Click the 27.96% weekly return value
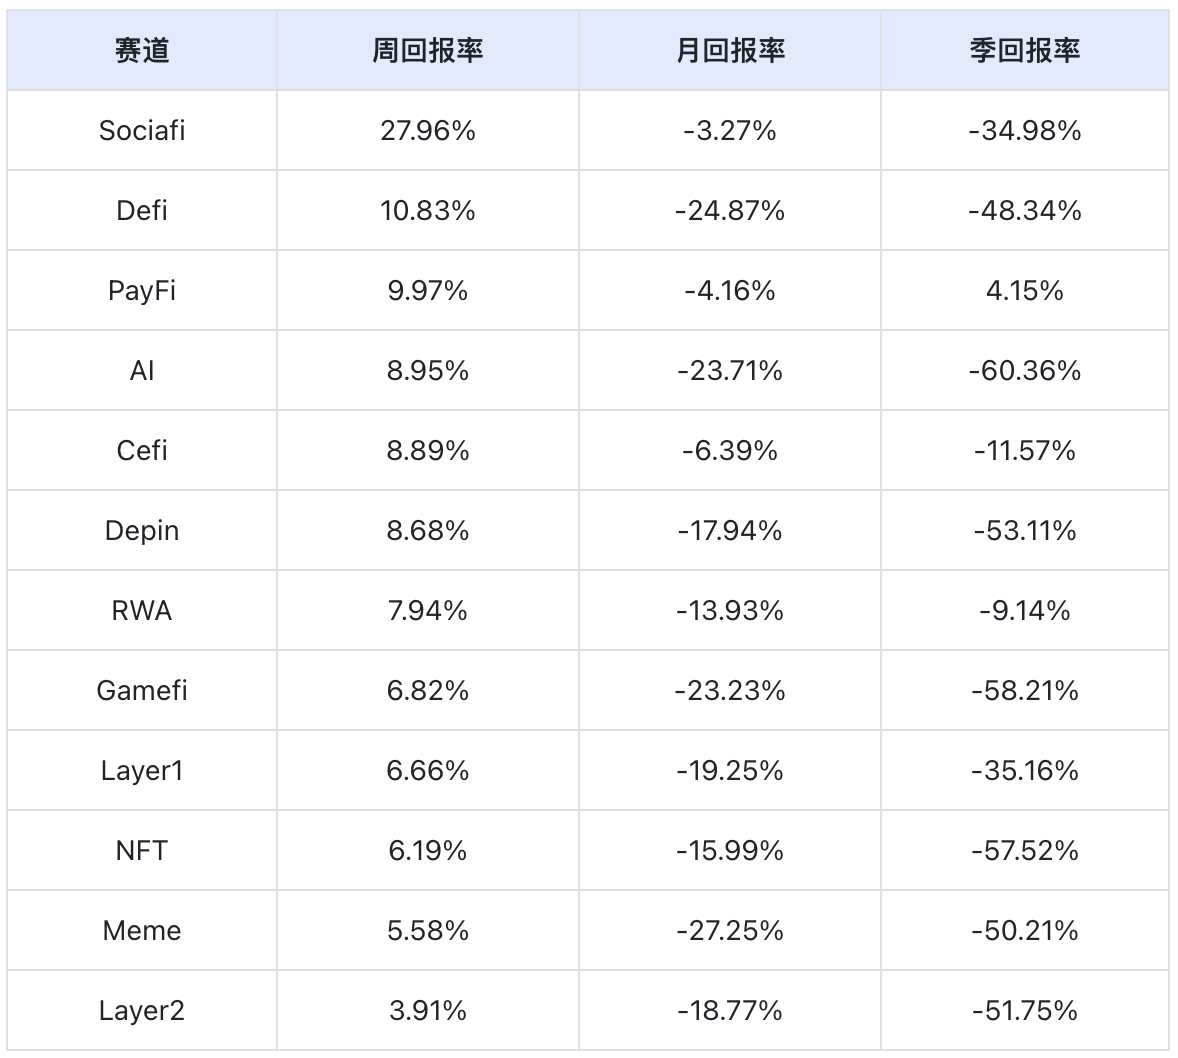Viewport: 1178px width, 1058px height. point(427,131)
